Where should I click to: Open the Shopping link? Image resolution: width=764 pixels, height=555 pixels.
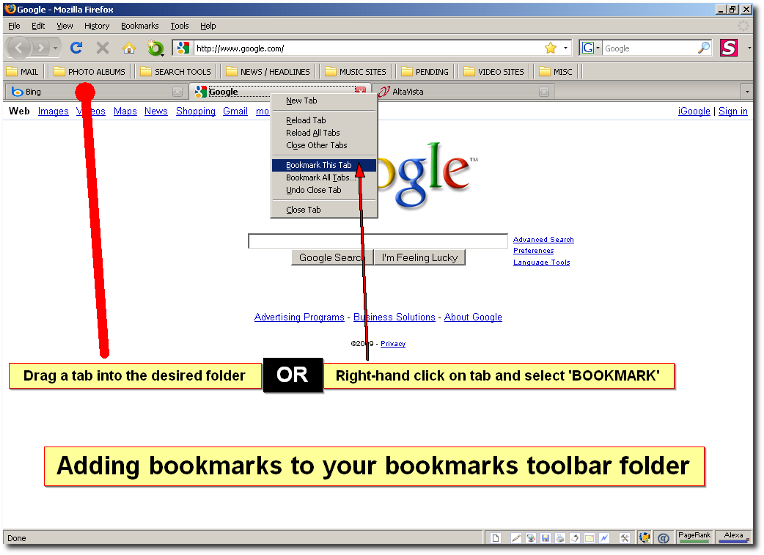point(196,111)
